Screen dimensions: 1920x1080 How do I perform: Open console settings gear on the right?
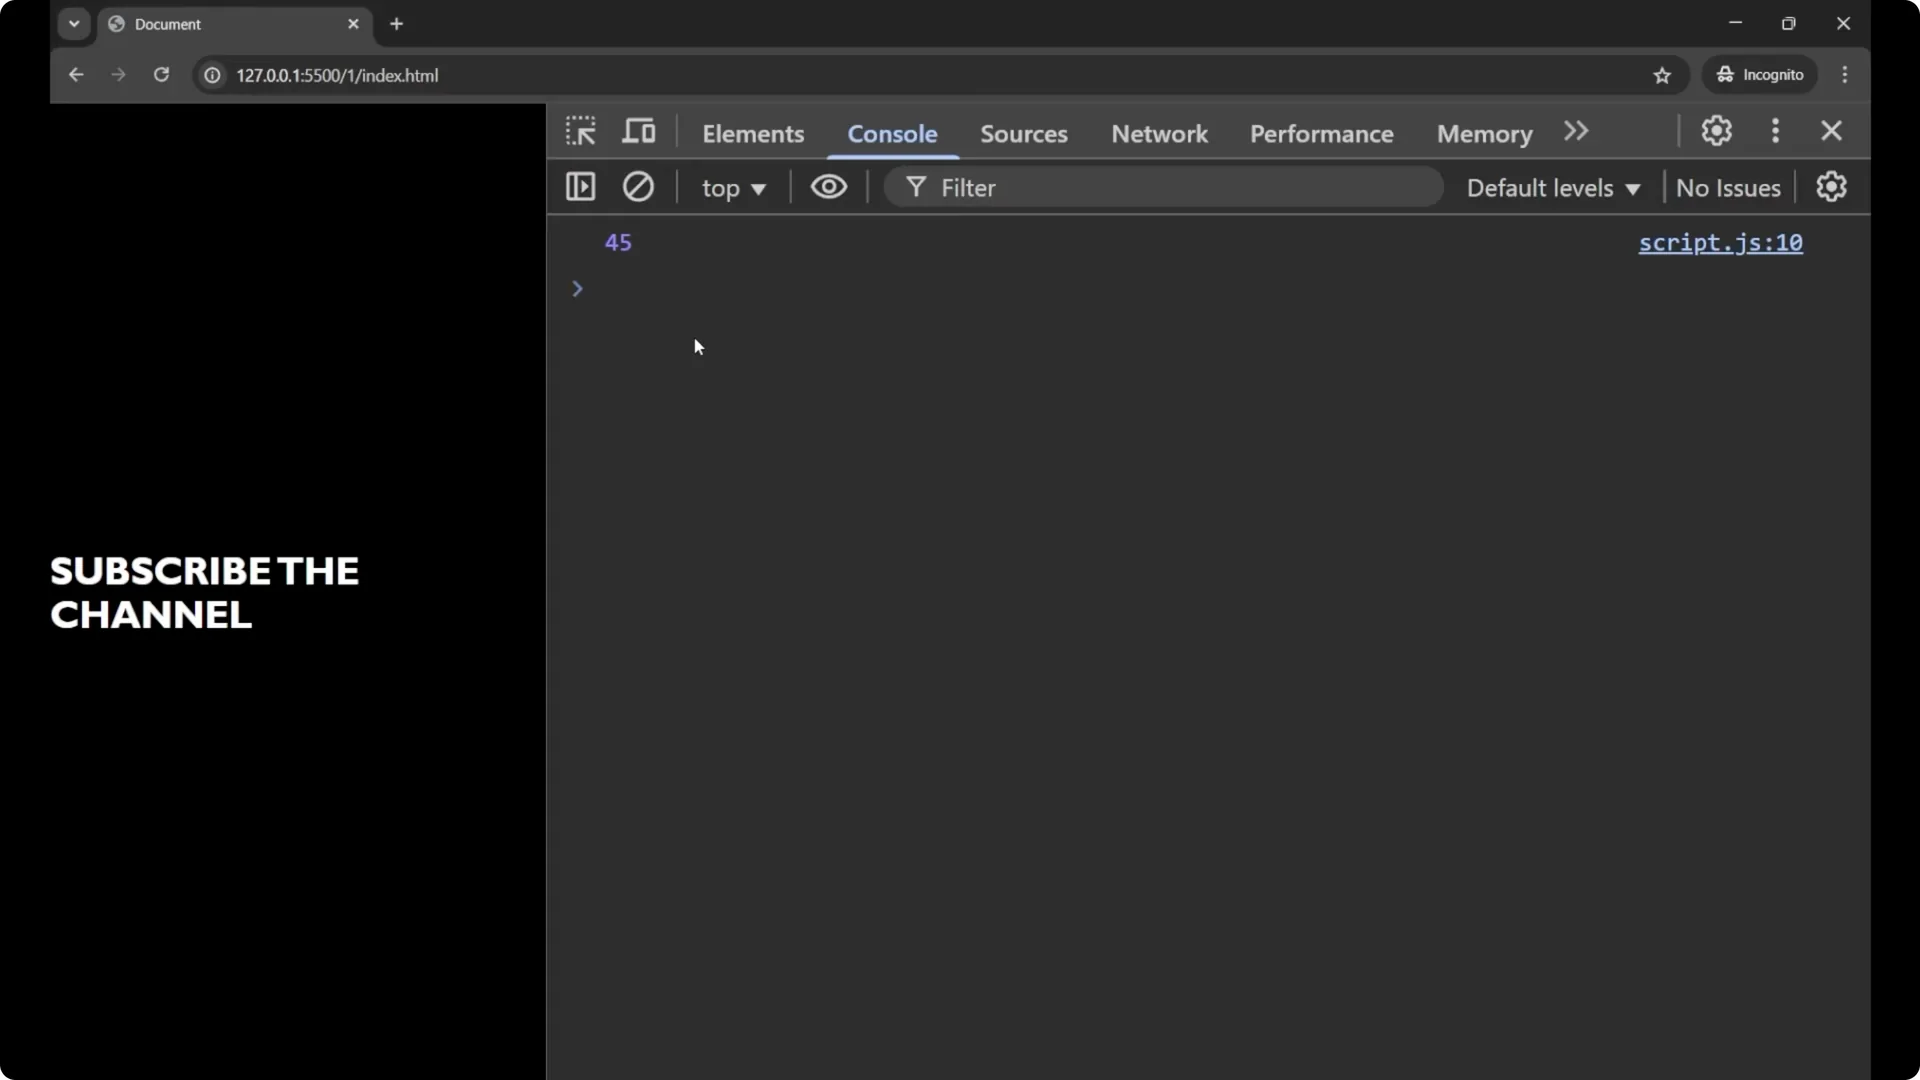pyautogui.click(x=1832, y=187)
